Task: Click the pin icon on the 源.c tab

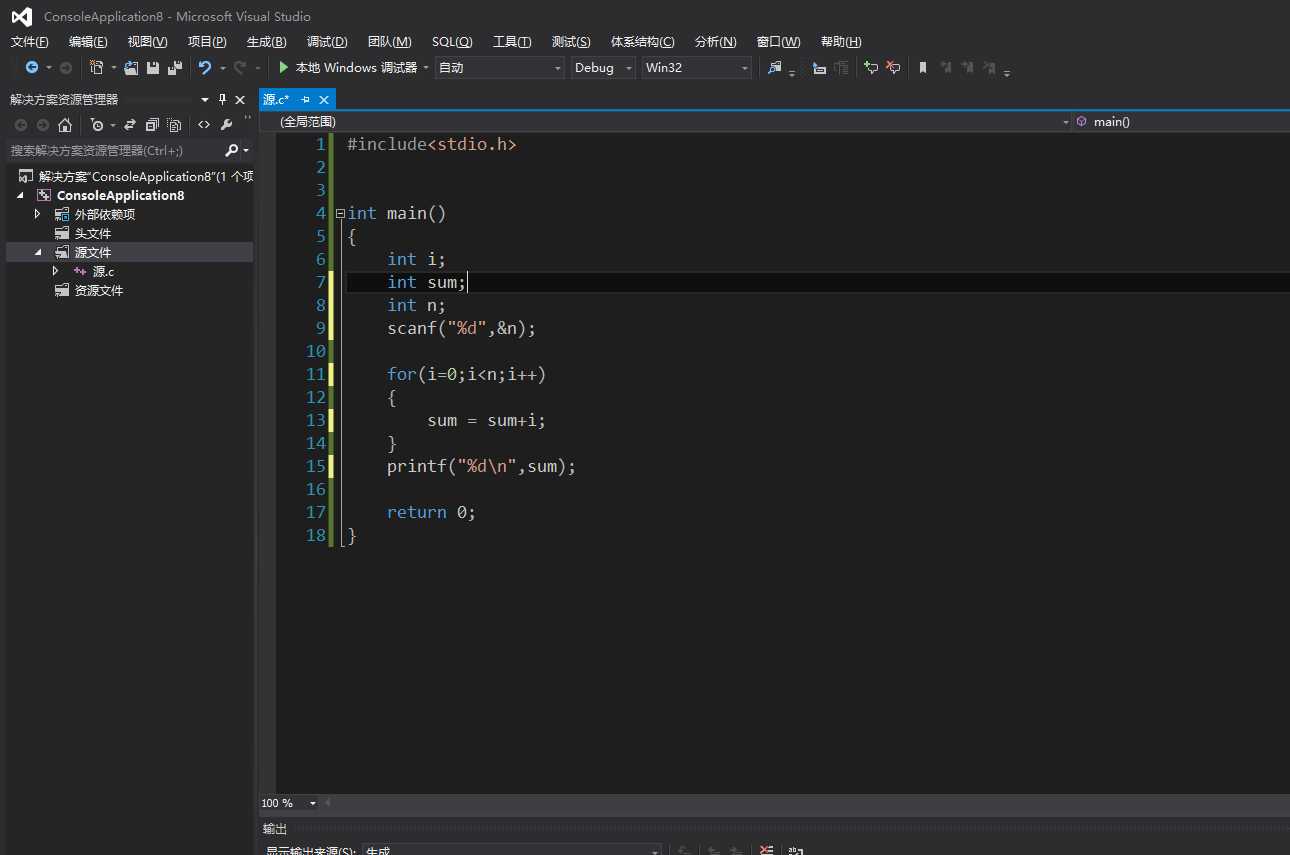Action: point(305,100)
